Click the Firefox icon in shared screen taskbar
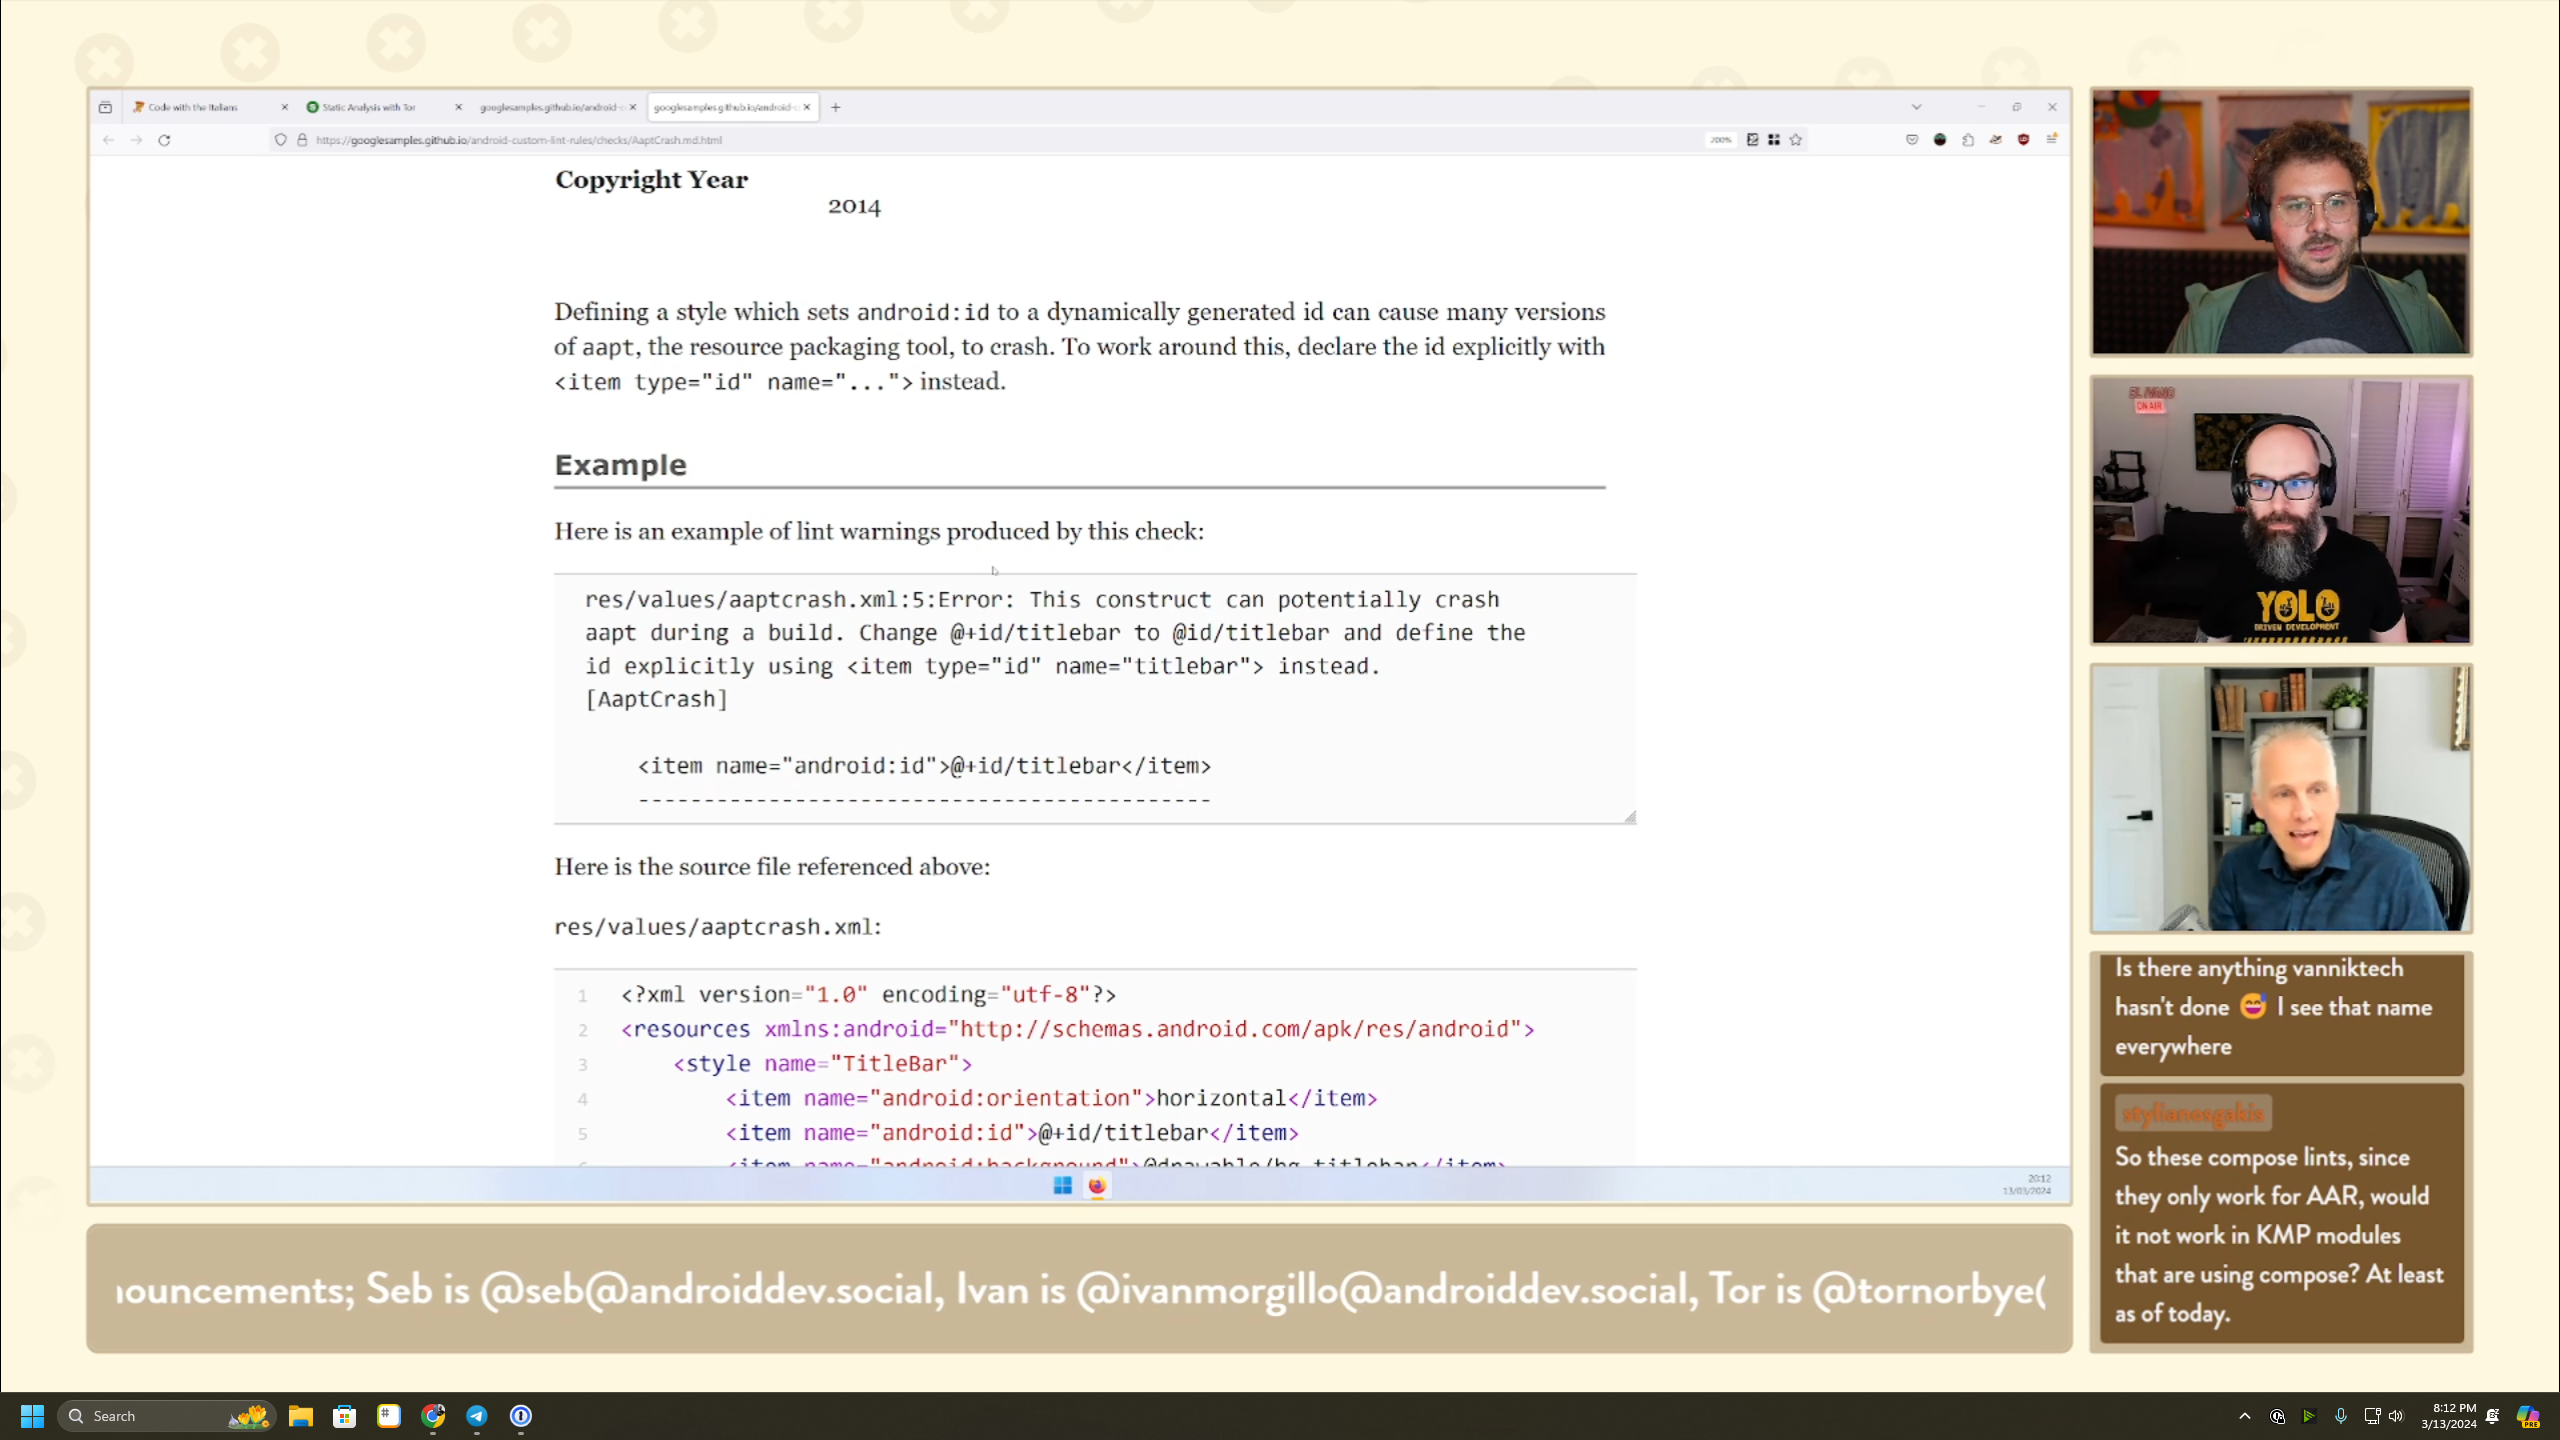 1097,1186
